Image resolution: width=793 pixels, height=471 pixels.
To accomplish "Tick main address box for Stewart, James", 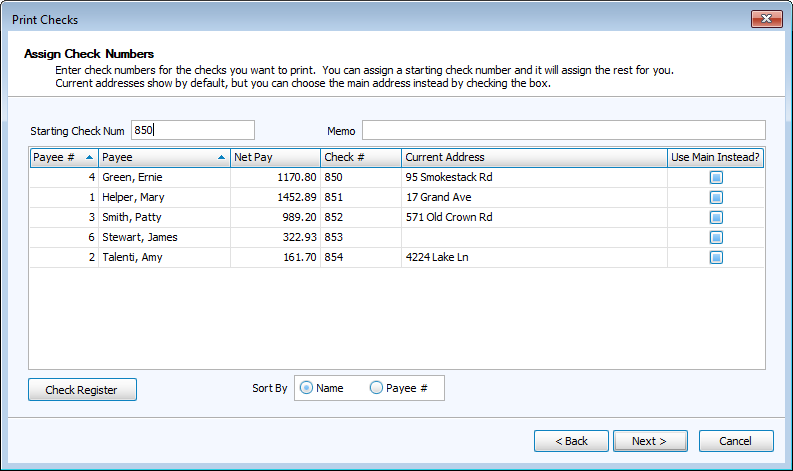I will click(716, 238).
